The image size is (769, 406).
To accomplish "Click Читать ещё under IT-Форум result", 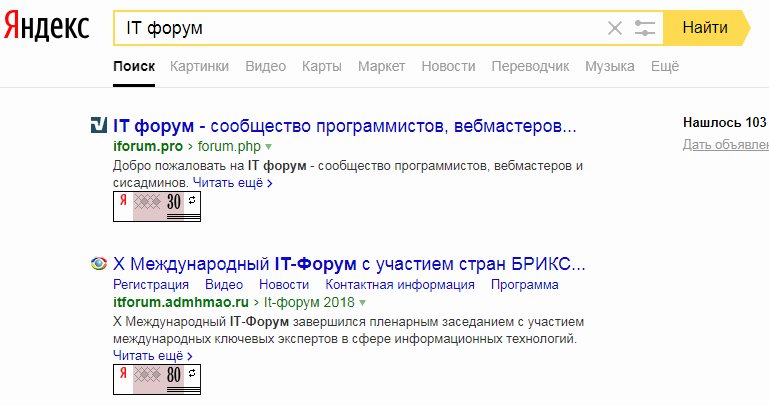I will coord(153,355).
